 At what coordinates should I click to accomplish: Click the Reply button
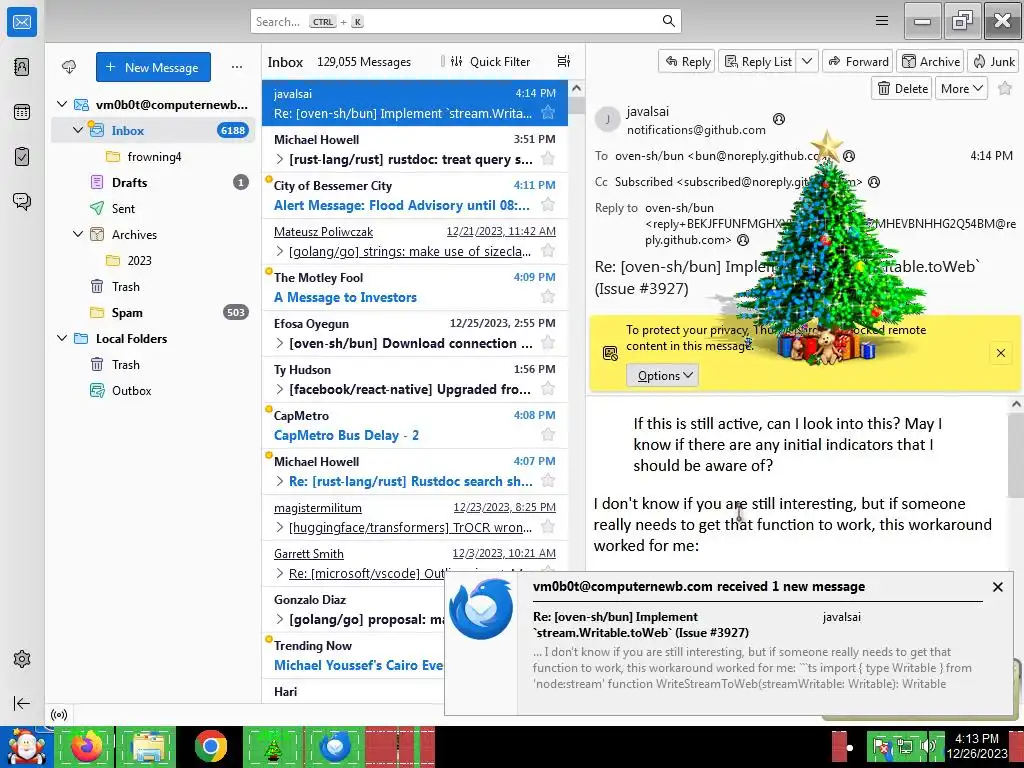(687, 61)
